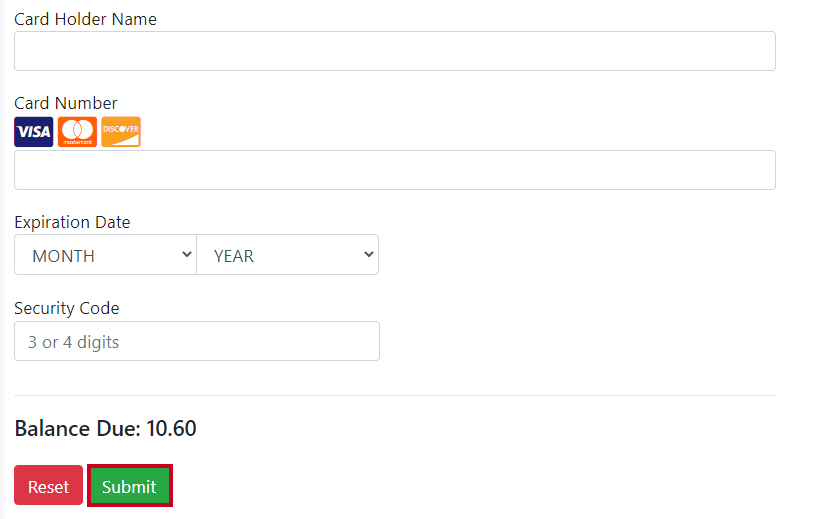818x519 pixels.
Task: Click the Mastercard logo icon
Action: (x=77, y=132)
